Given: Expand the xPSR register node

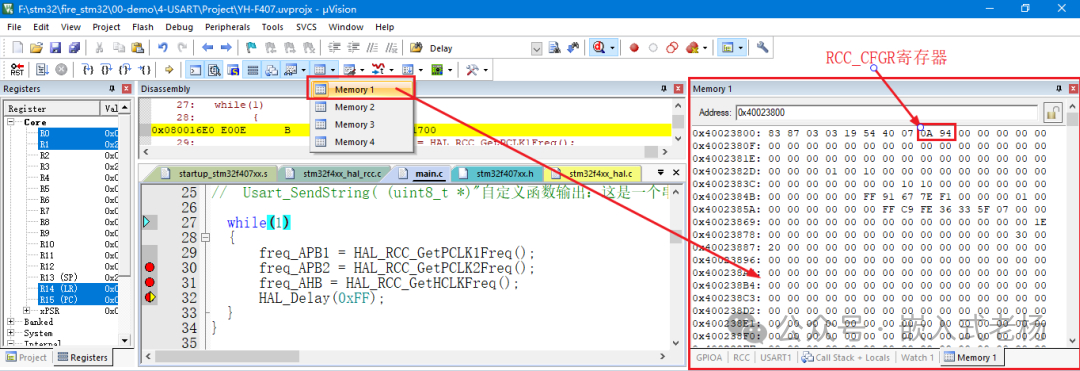Looking at the screenshot, I should (27, 311).
